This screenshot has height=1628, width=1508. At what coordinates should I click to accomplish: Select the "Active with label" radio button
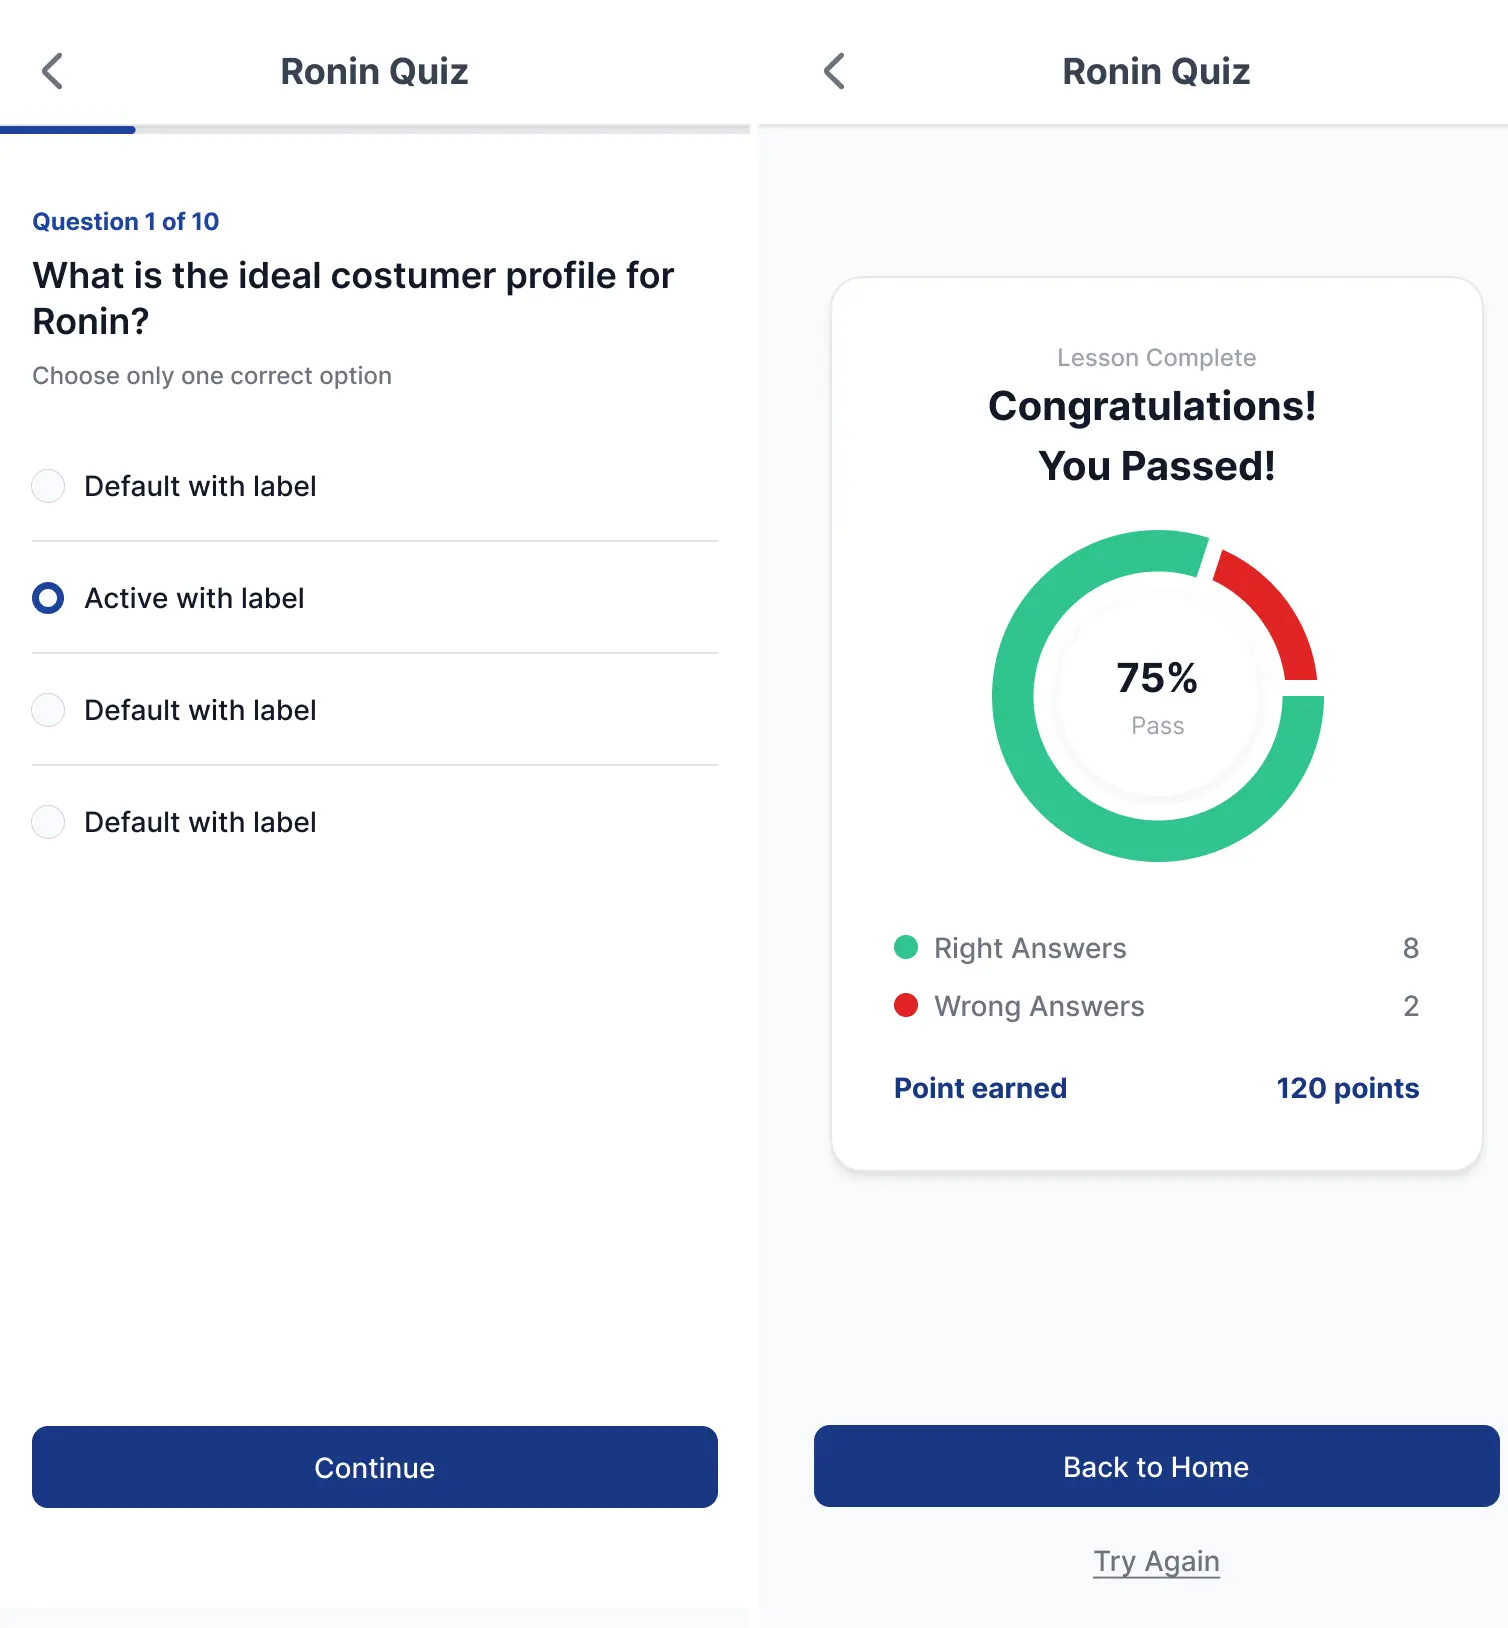(x=48, y=598)
